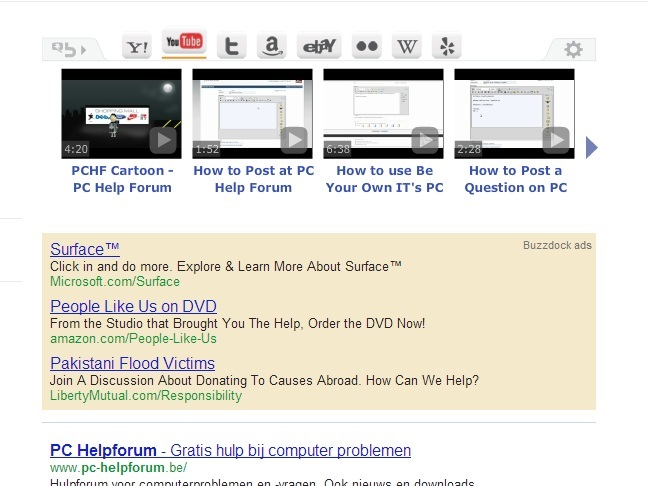Open the PCHF Cartoon video thumbnail
This screenshot has height=486, width=648.
(122, 114)
